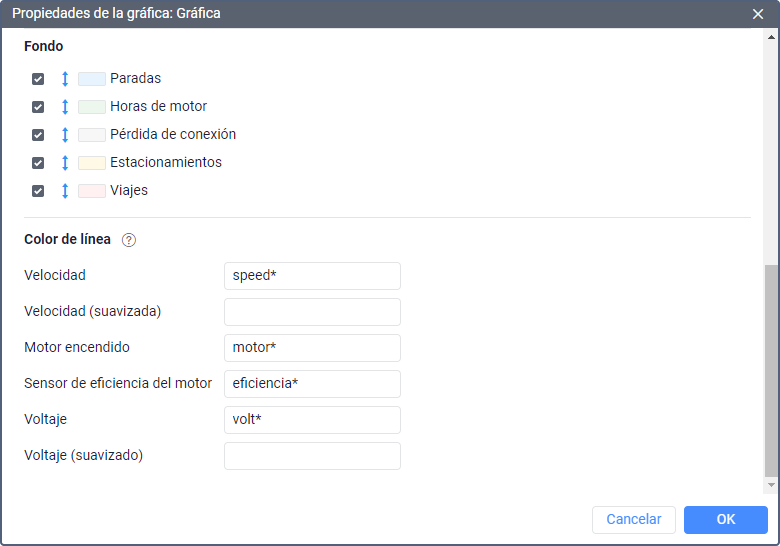The image size is (780, 546).
Task: Disable the Pérdida de conexión checkbox
Action: [x=38, y=135]
